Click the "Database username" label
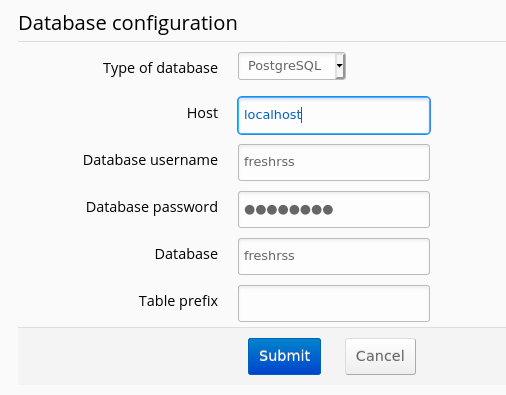Screen dimensions: 506x395 click(150, 160)
